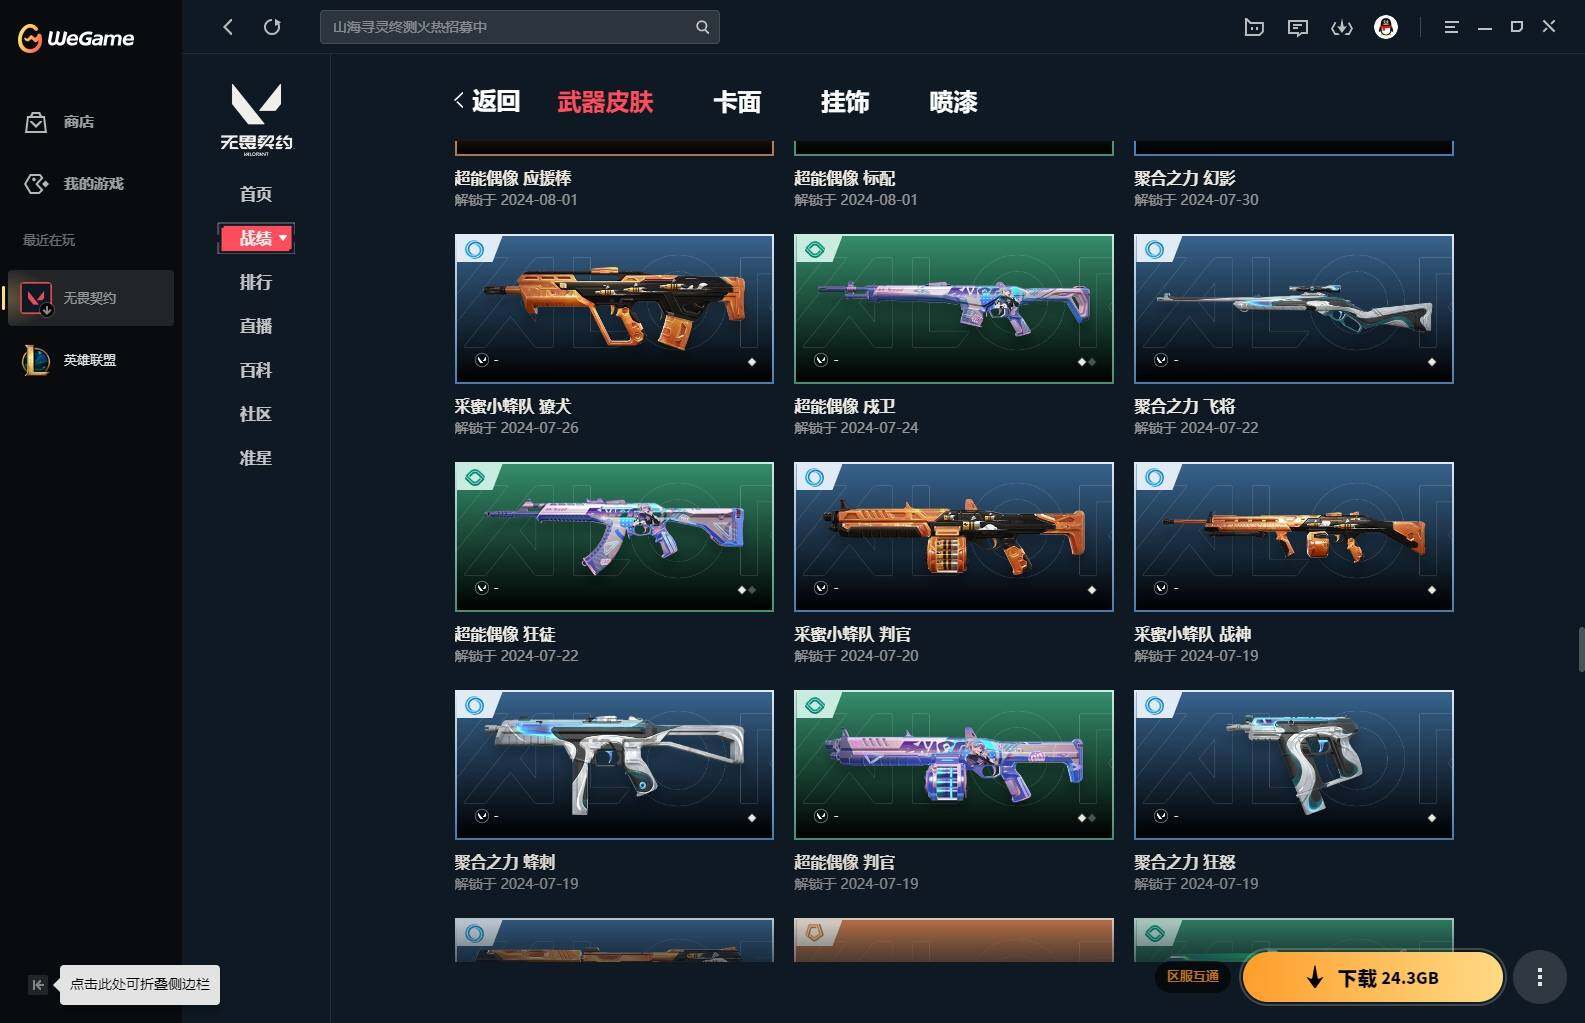The width and height of the screenshot is (1585, 1023).
Task: Click the rarity badge on 采蜜小蜂队 獠犬 card
Action: [475, 249]
